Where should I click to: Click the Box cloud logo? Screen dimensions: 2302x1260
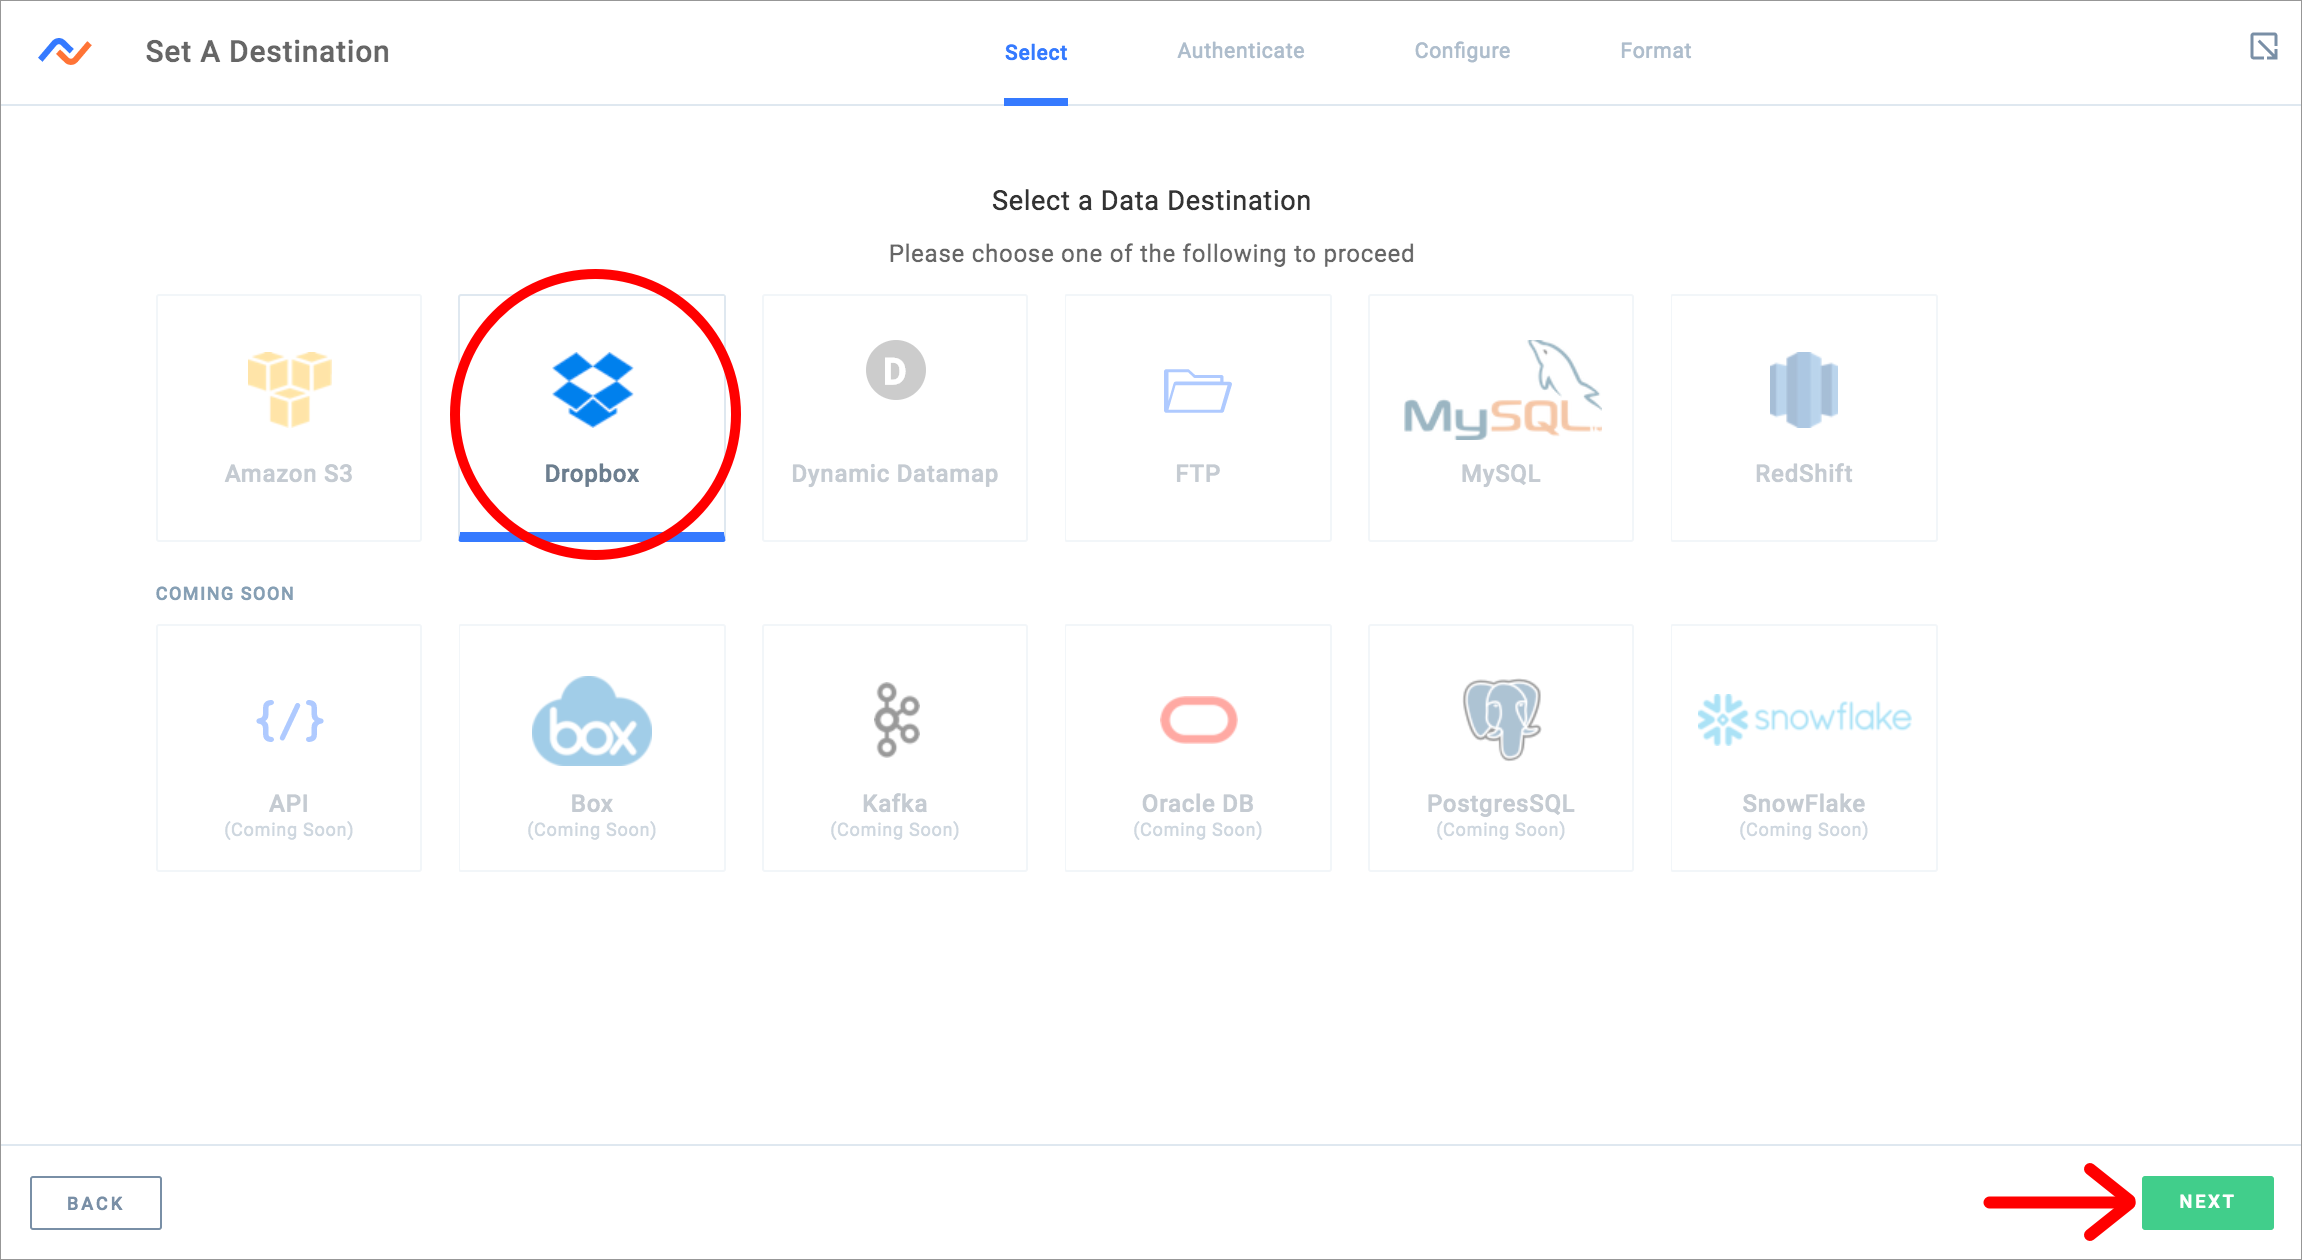(592, 721)
